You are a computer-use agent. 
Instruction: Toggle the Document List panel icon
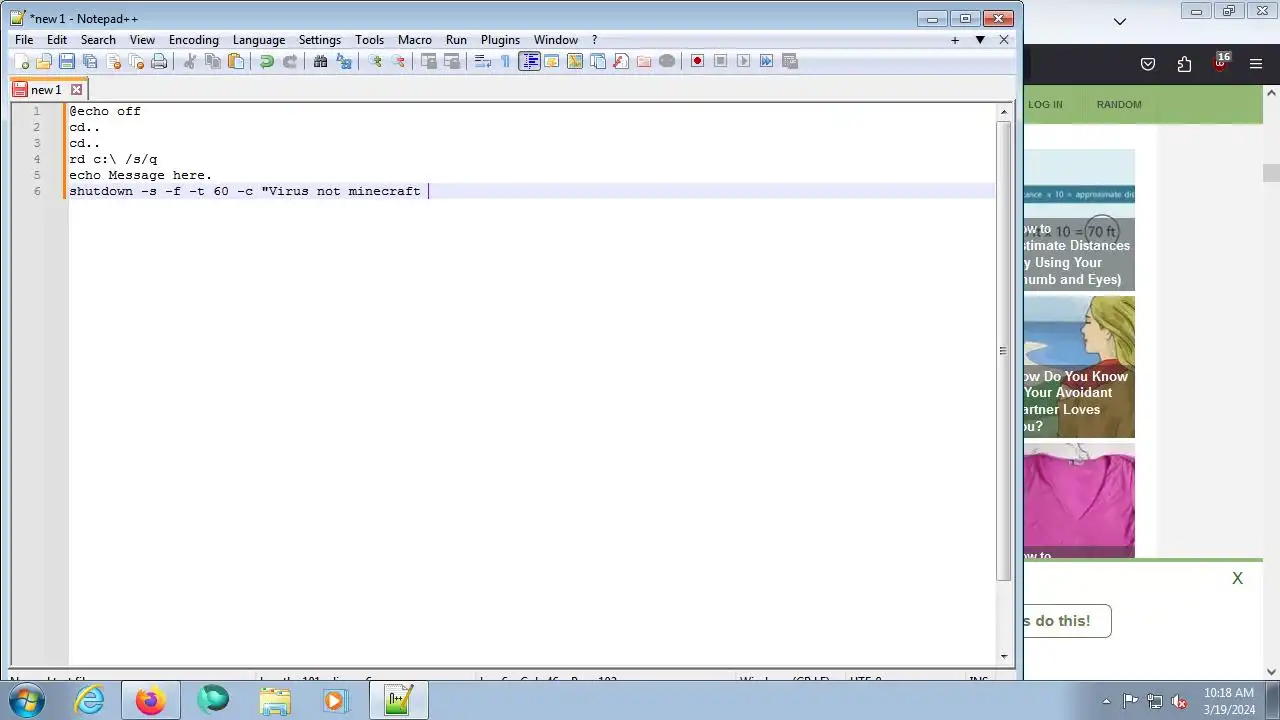[x=598, y=61]
